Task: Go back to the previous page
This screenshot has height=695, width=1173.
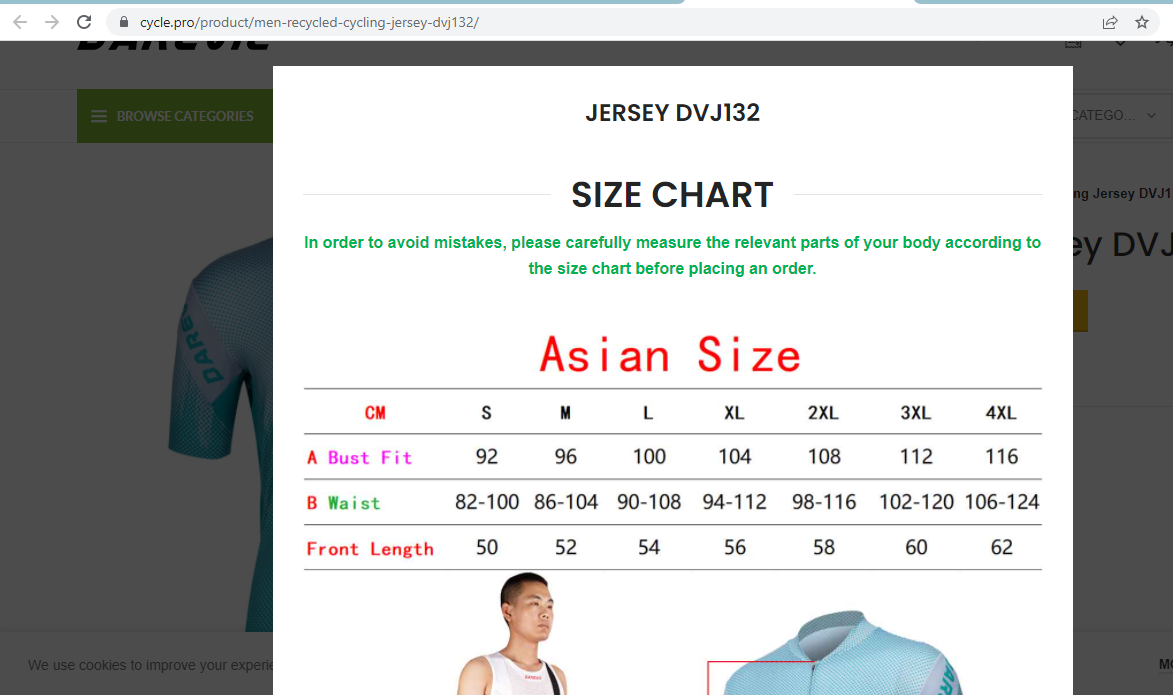Action: coord(20,22)
